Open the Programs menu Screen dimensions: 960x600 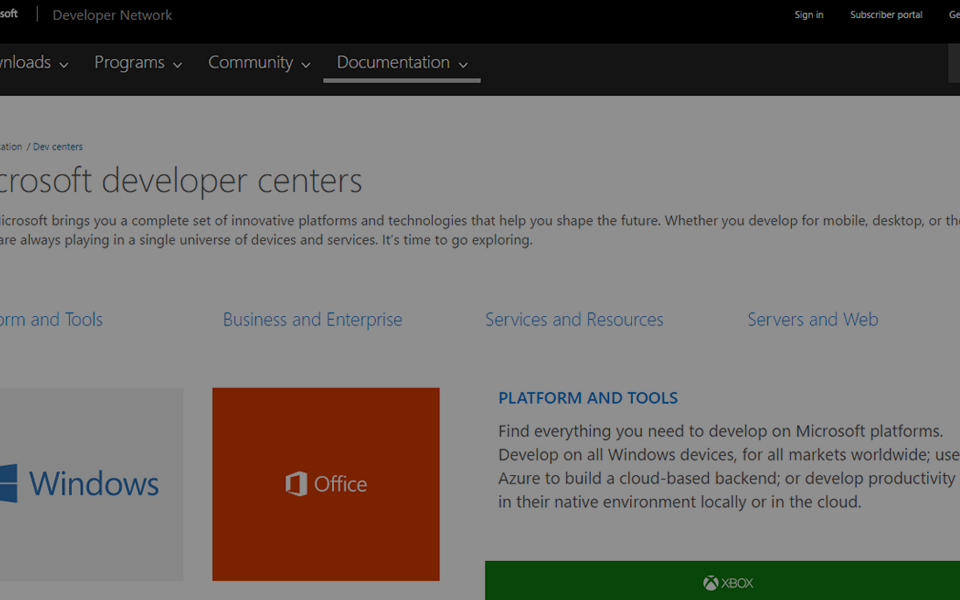tap(129, 62)
